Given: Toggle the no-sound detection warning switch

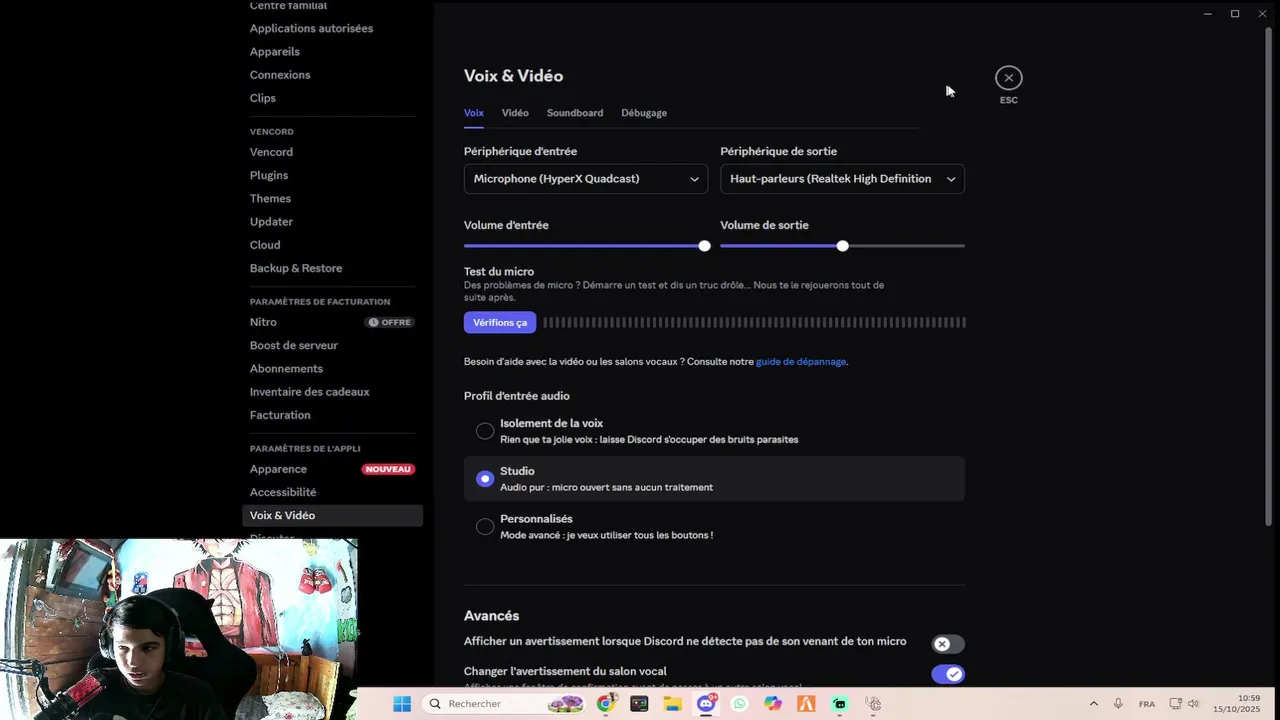Looking at the screenshot, I should click(x=948, y=644).
